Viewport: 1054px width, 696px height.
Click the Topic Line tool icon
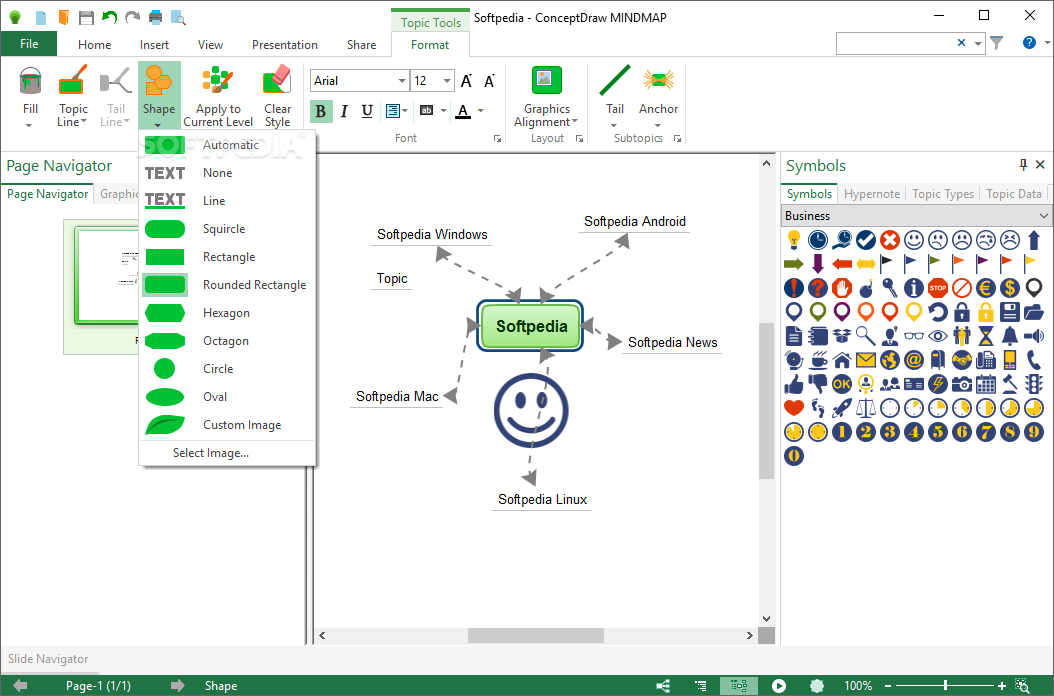tap(73, 80)
